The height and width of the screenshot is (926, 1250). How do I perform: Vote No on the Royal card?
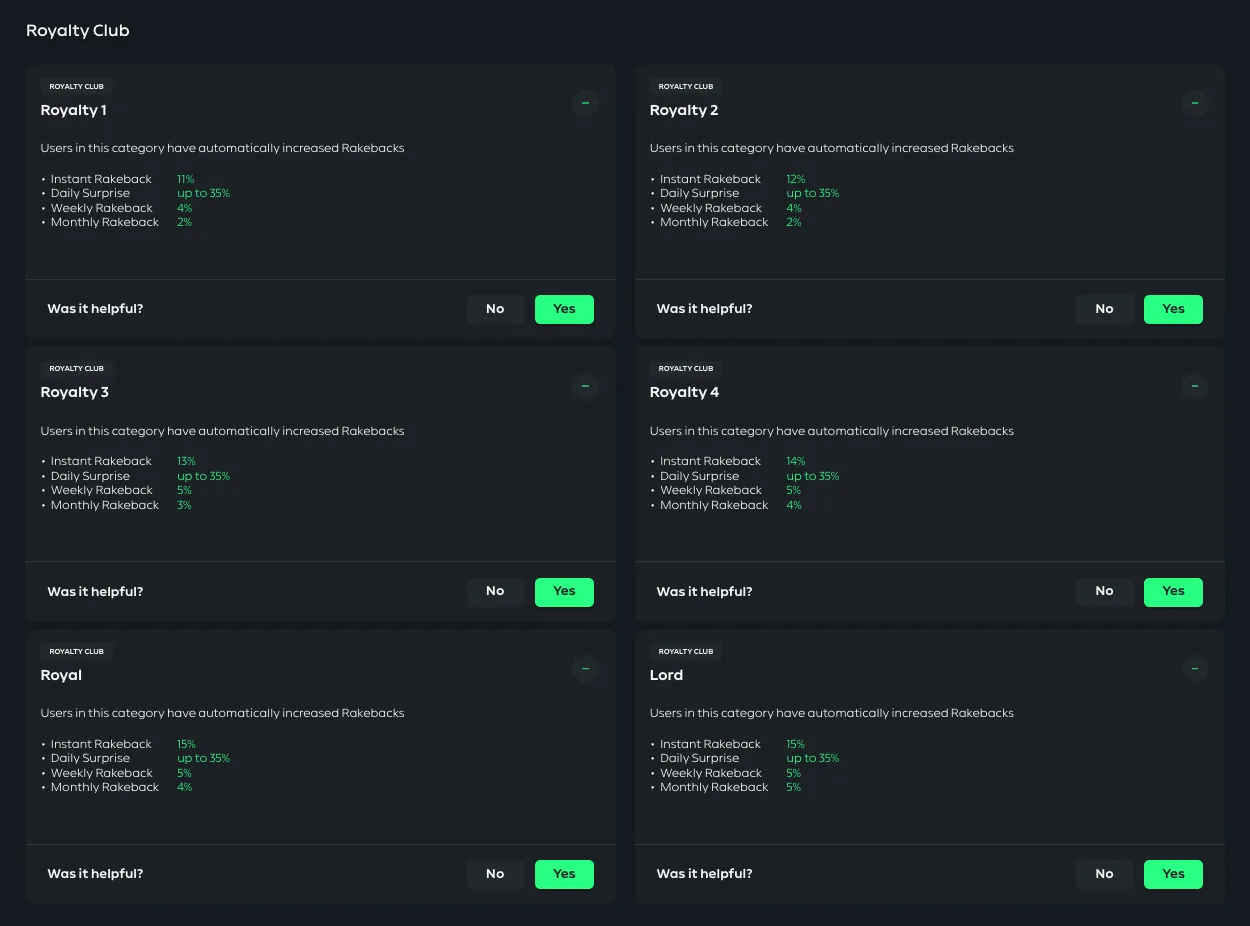point(495,874)
